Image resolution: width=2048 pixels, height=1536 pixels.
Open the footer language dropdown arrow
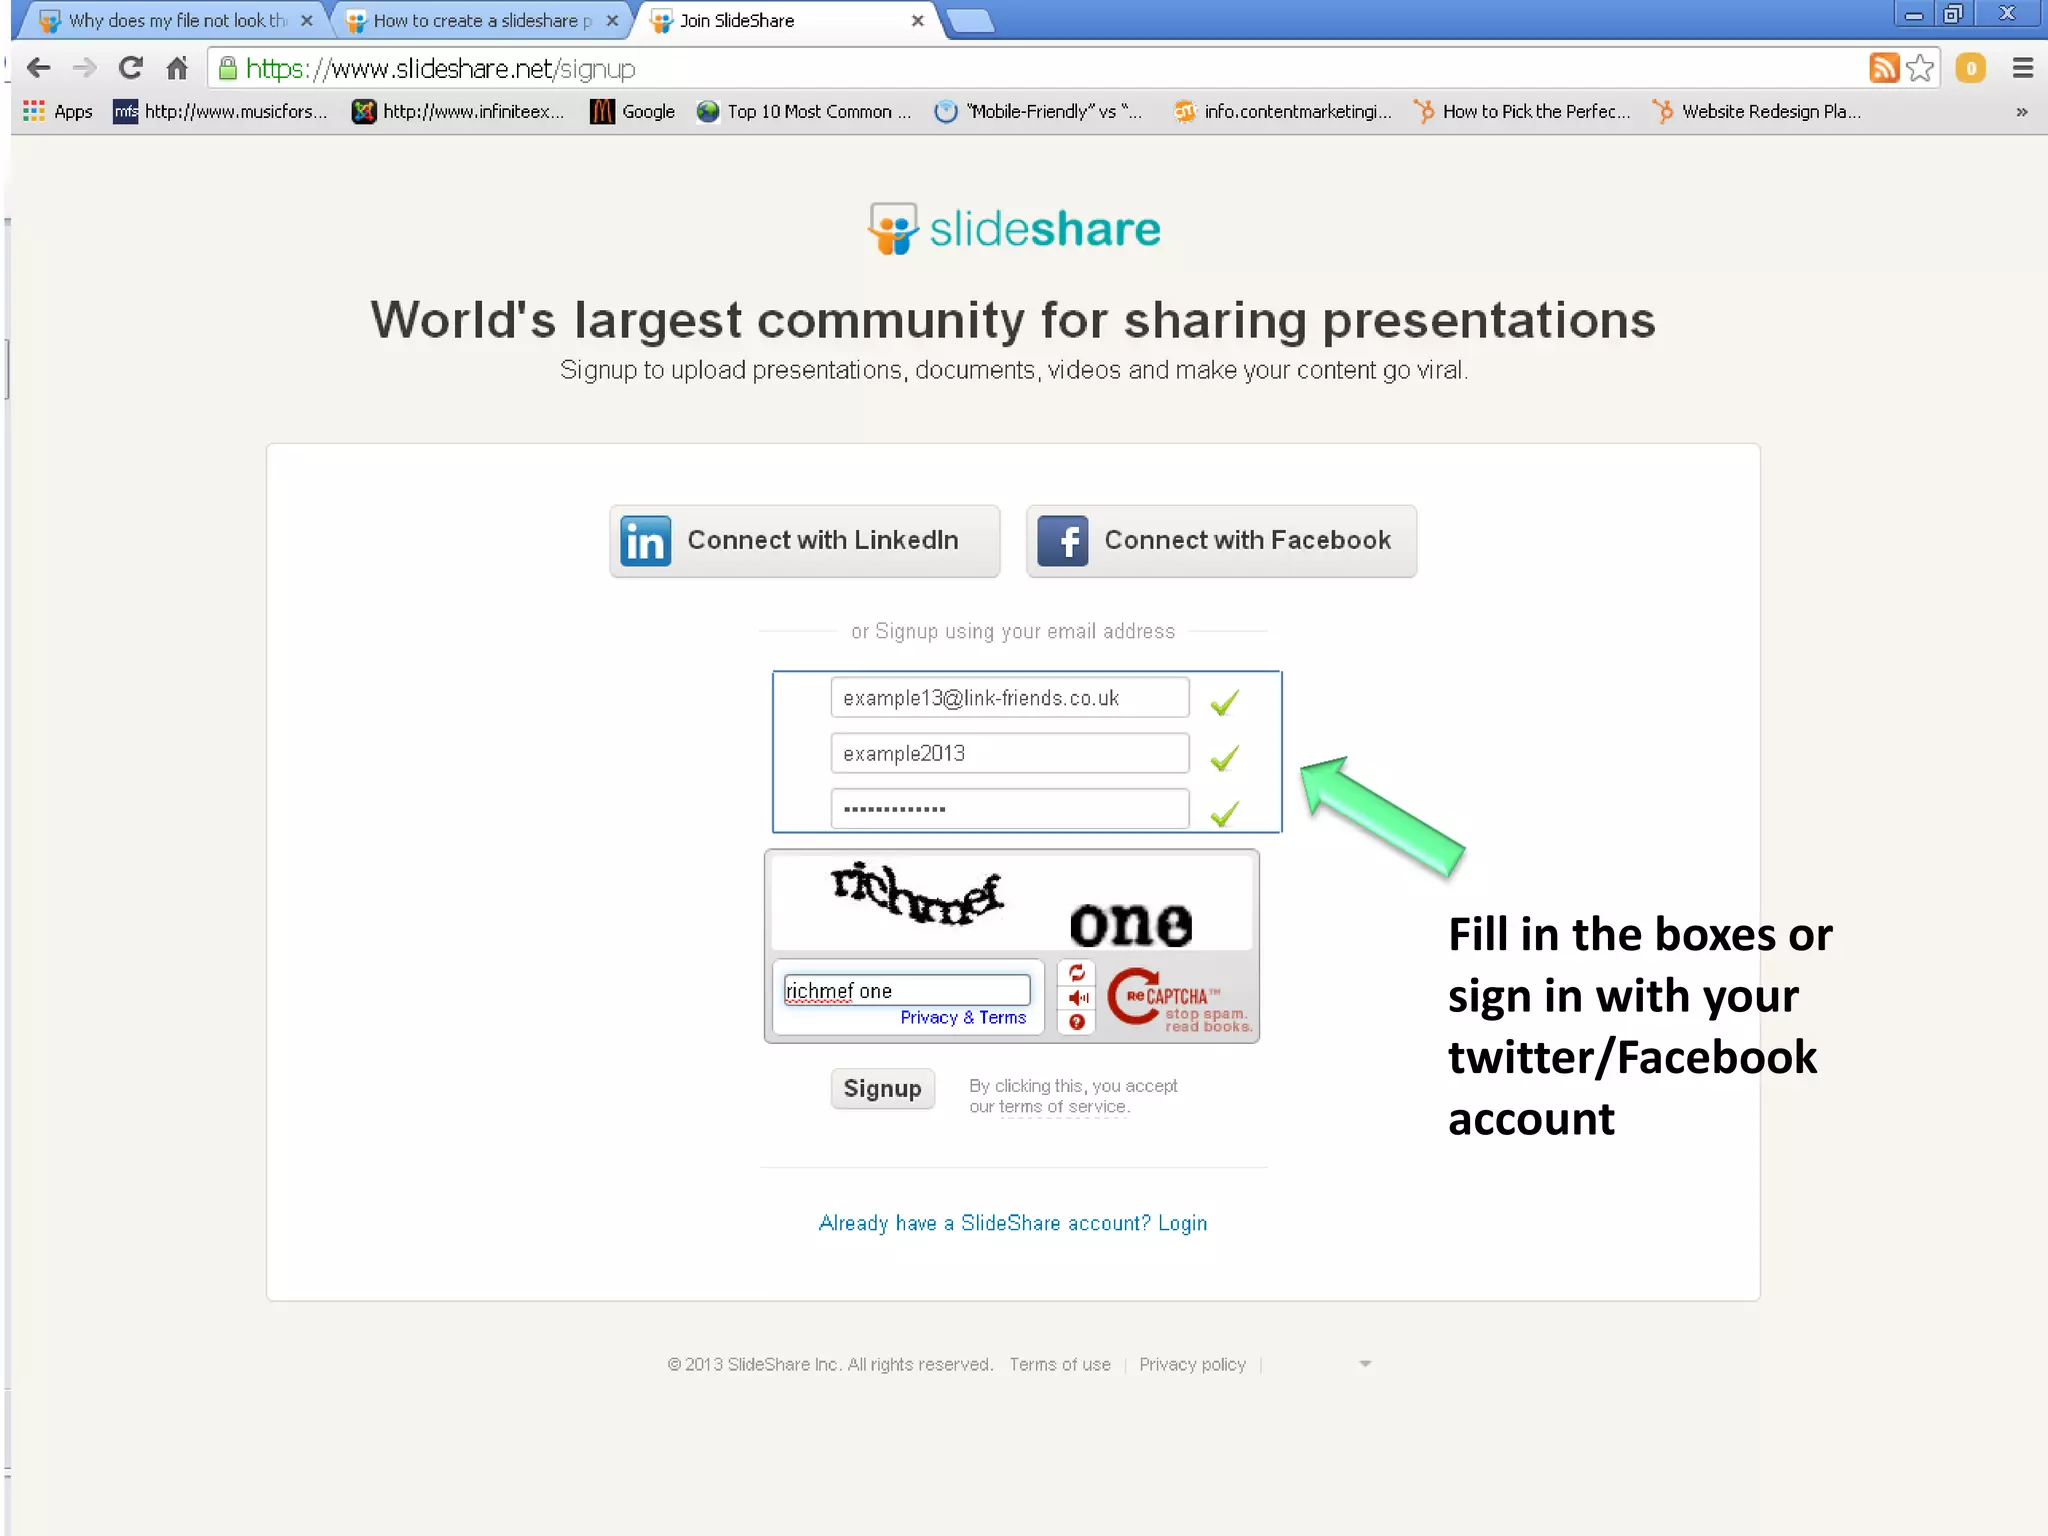1365,1364
